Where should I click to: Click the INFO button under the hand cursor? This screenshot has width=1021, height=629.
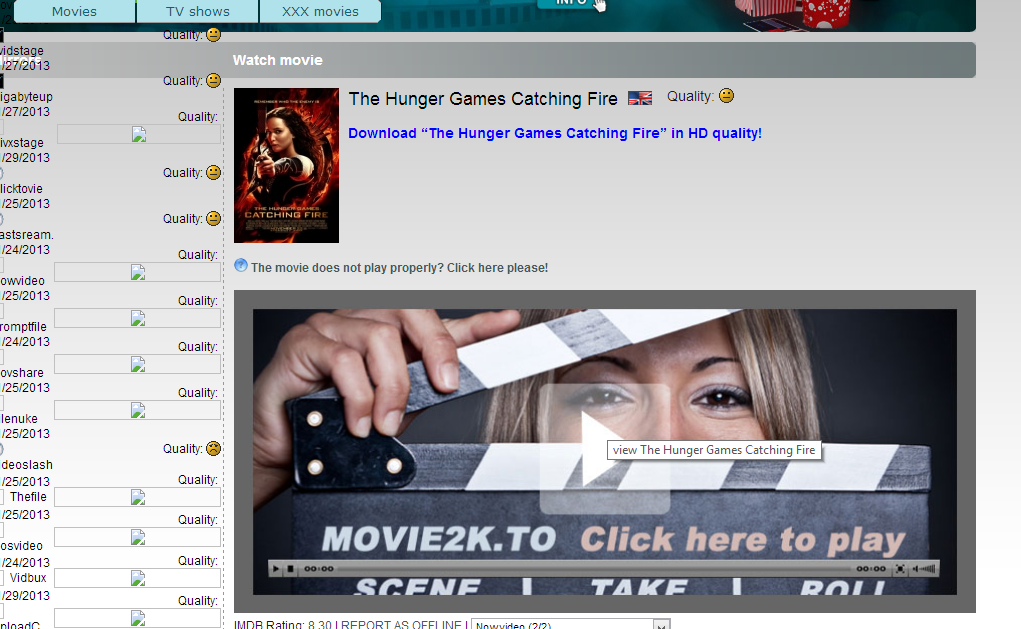(572, 3)
